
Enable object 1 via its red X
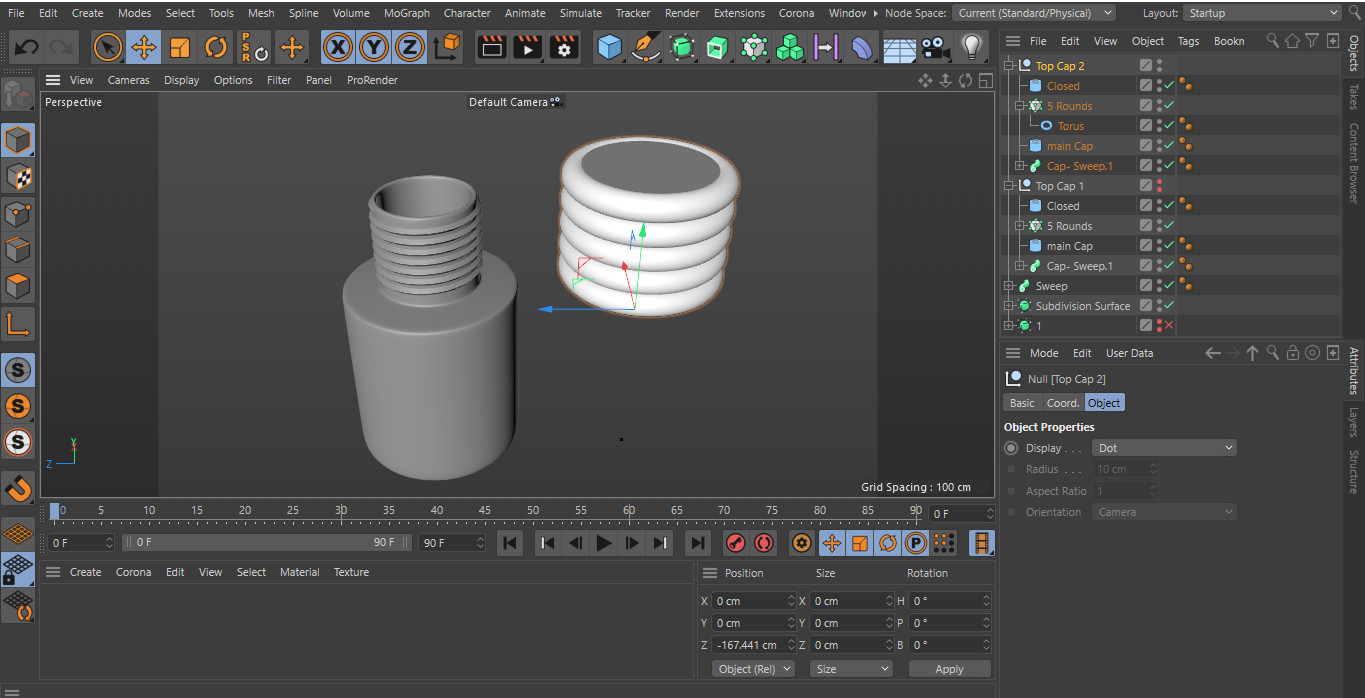click(1169, 326)
